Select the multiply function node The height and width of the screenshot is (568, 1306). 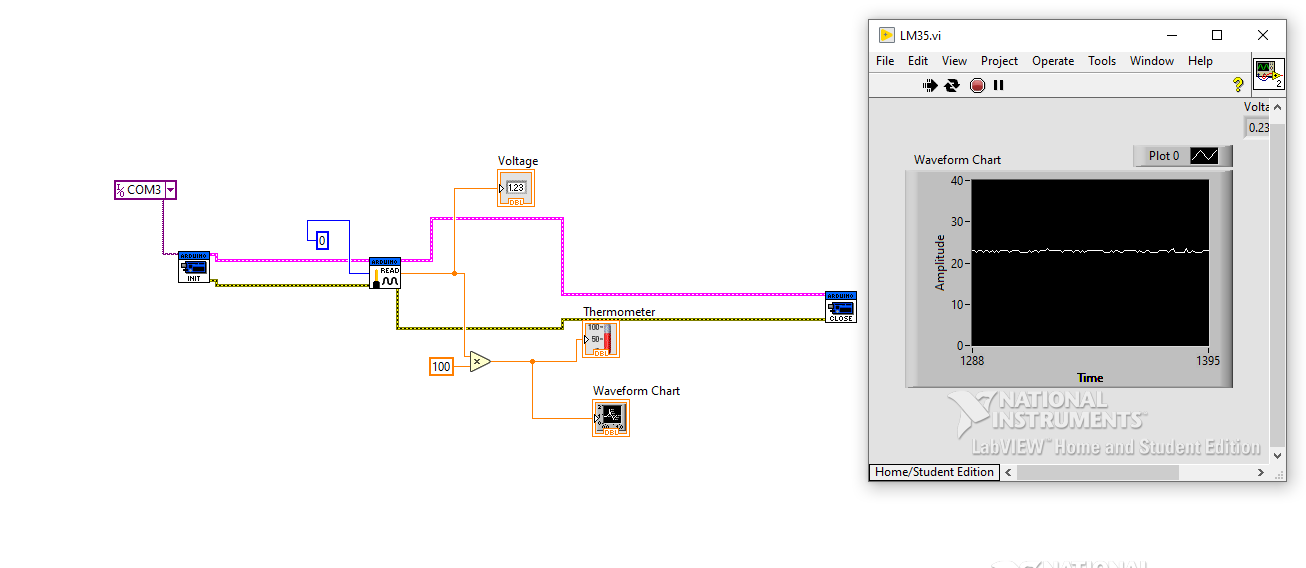pyautogui.click(x=480, y=361)
